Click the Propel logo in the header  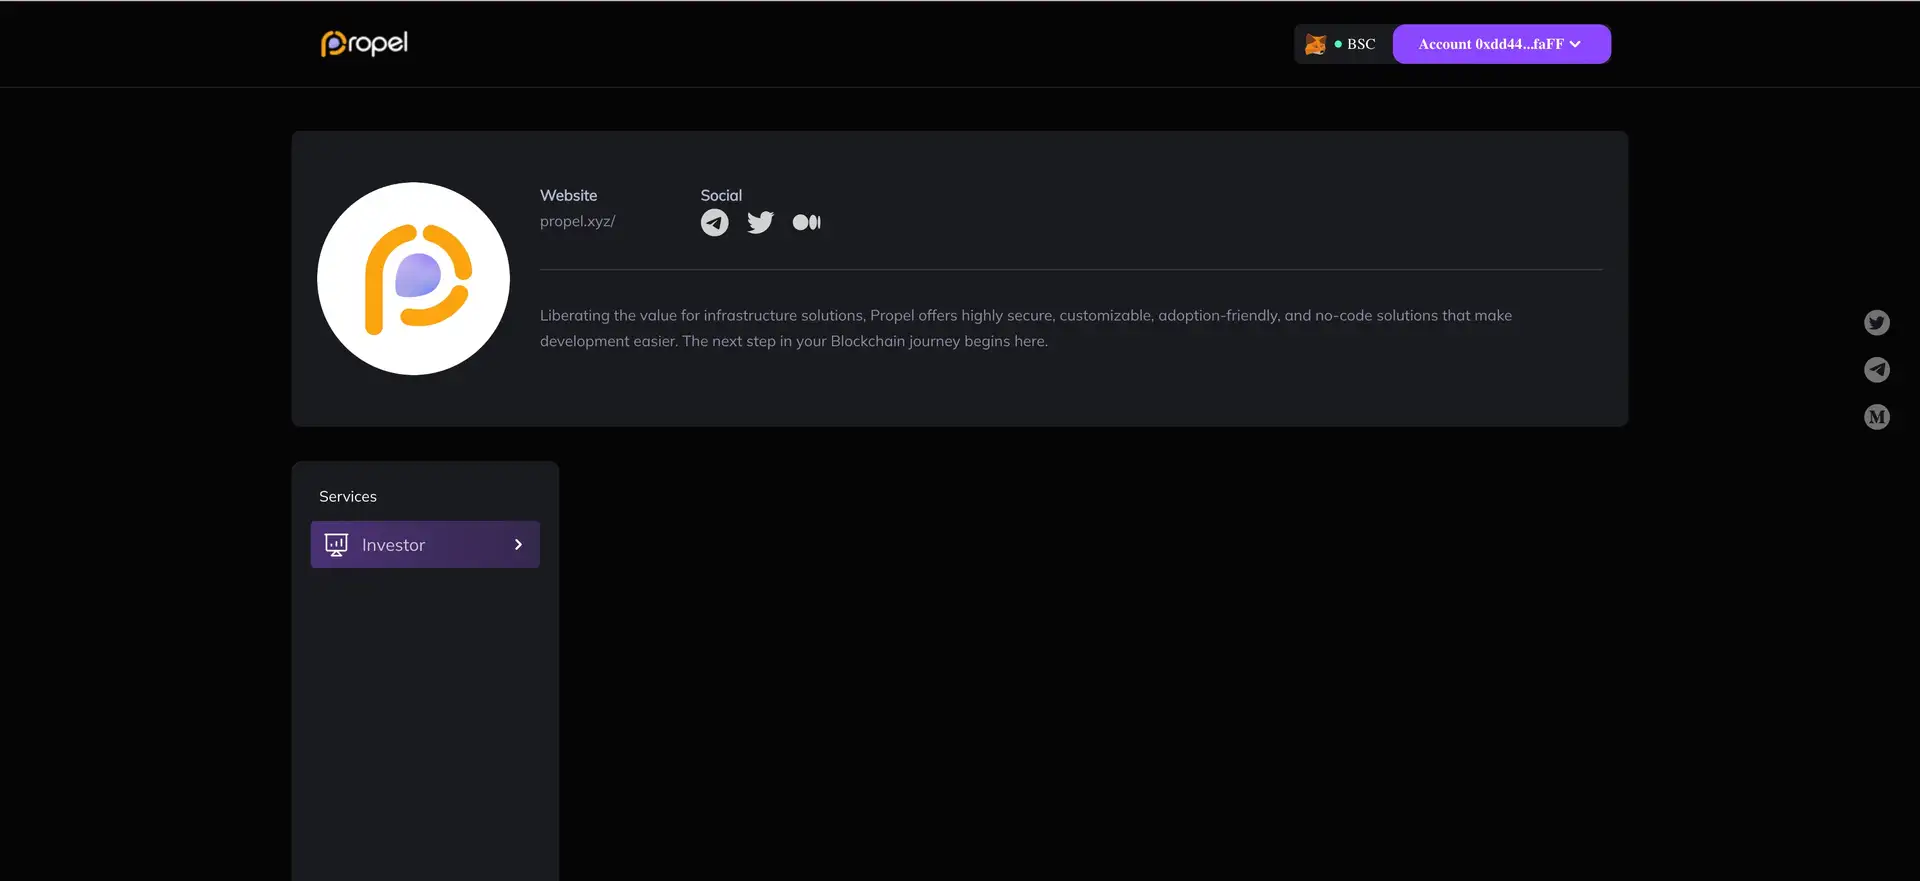(364, 44)
